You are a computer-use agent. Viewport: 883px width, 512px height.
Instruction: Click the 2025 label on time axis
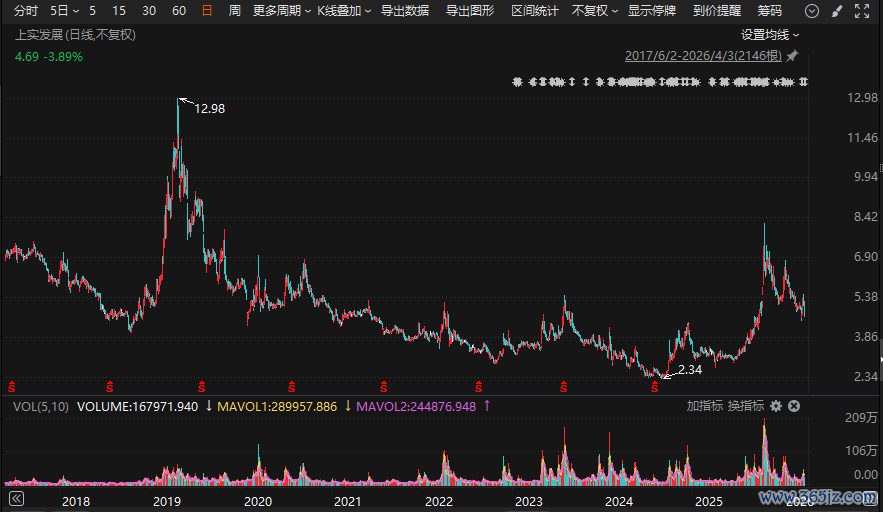[x=709, y=501]
